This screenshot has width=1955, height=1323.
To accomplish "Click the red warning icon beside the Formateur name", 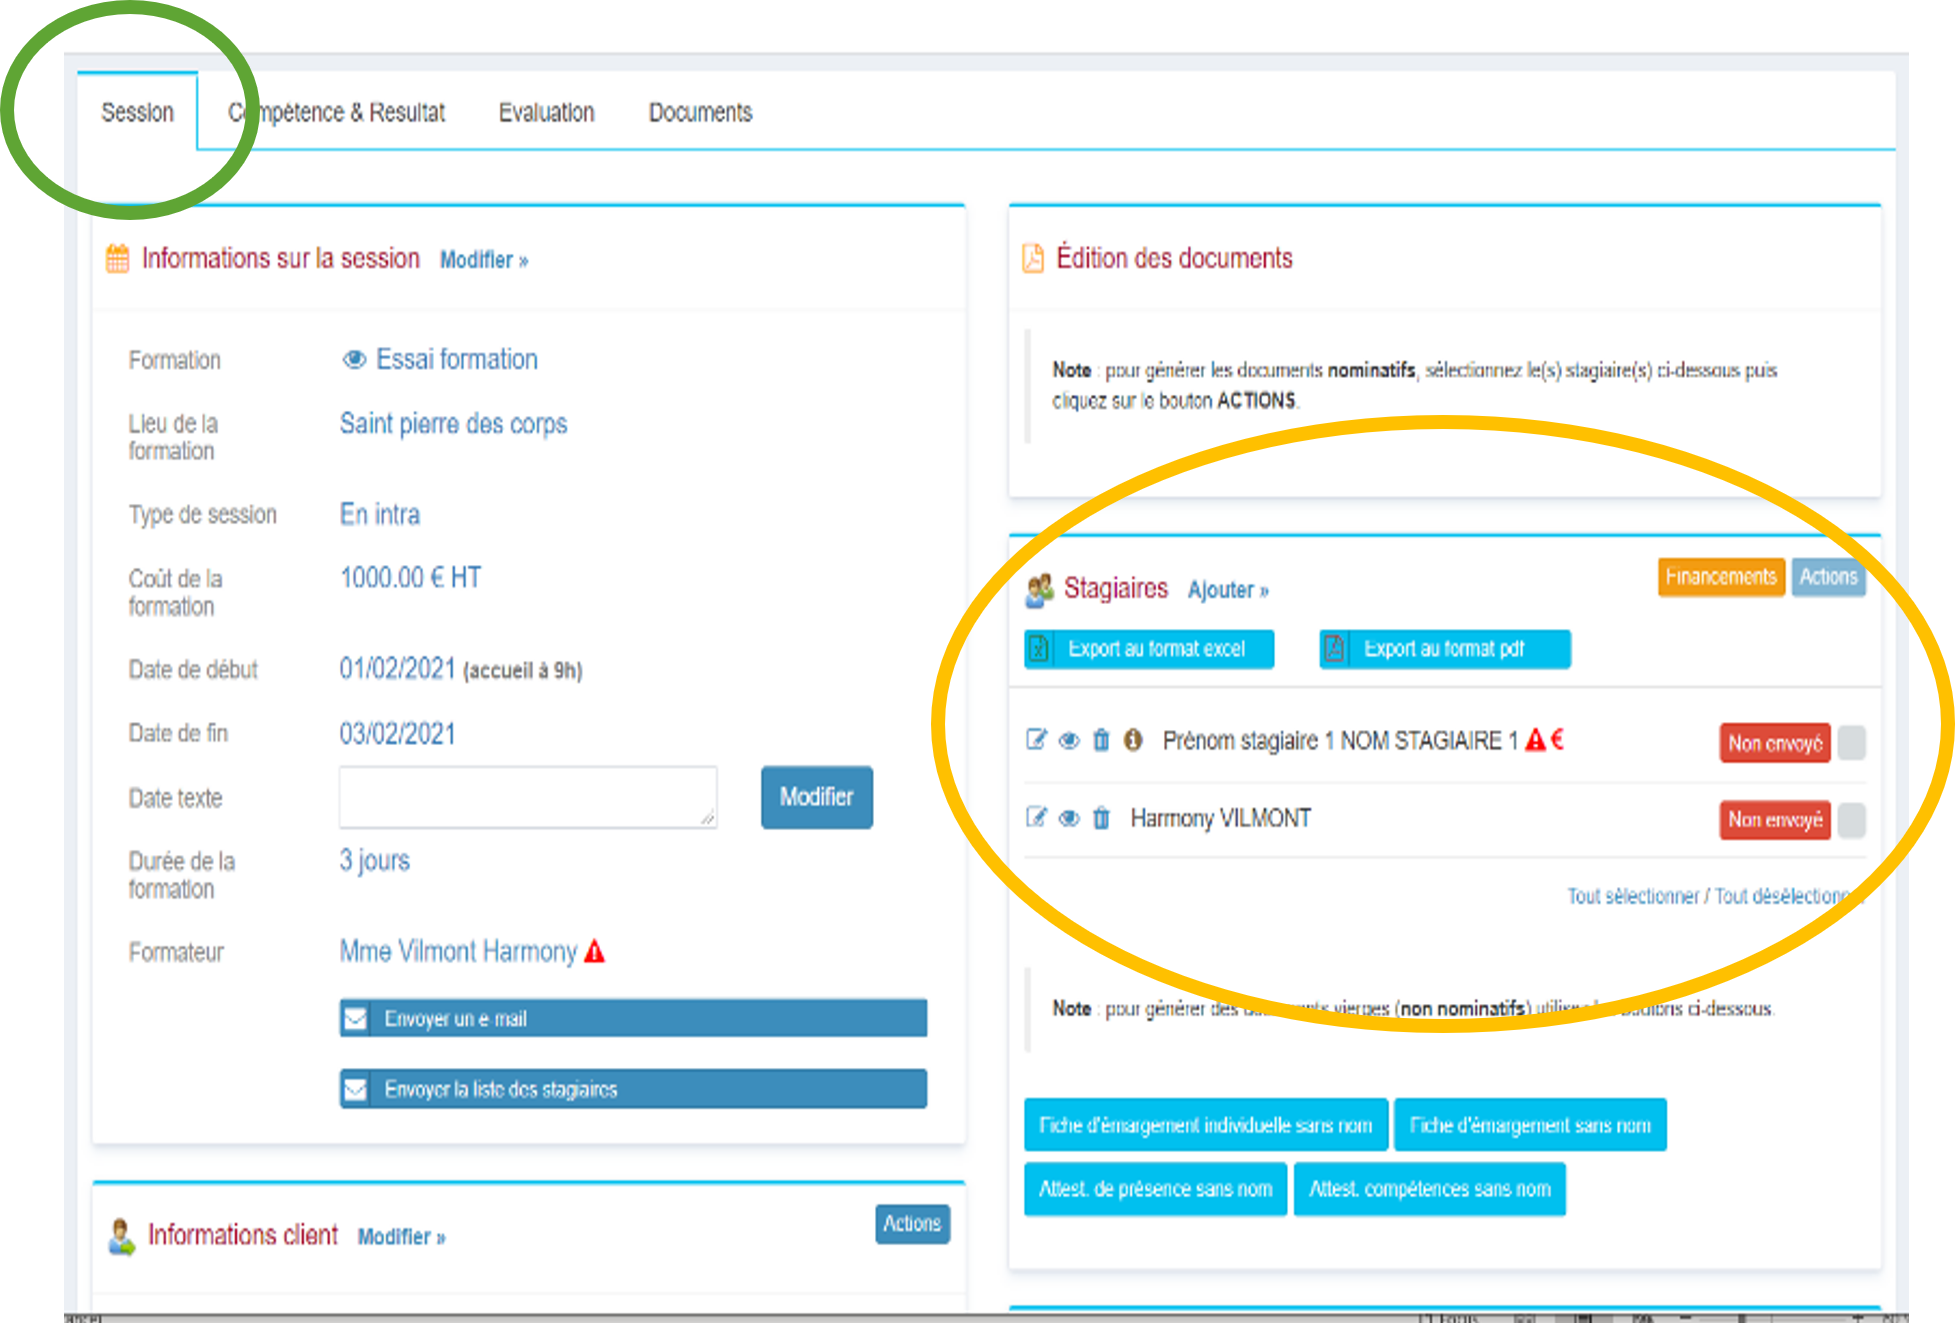I will pos(595,951).
